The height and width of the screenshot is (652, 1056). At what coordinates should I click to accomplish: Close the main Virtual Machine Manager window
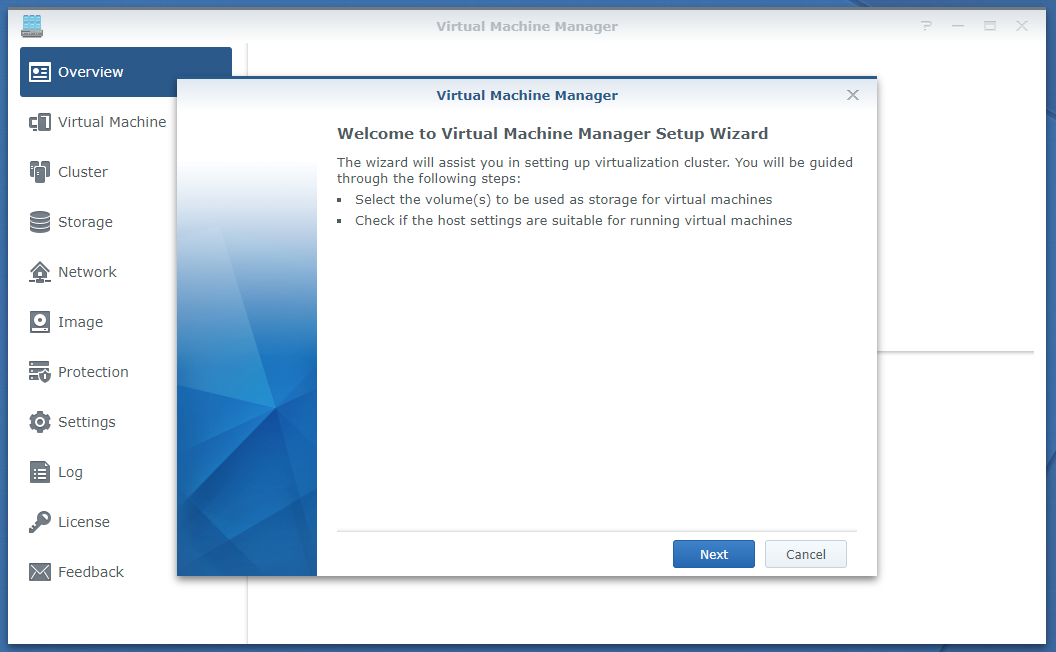click(x=1022, y=26)
